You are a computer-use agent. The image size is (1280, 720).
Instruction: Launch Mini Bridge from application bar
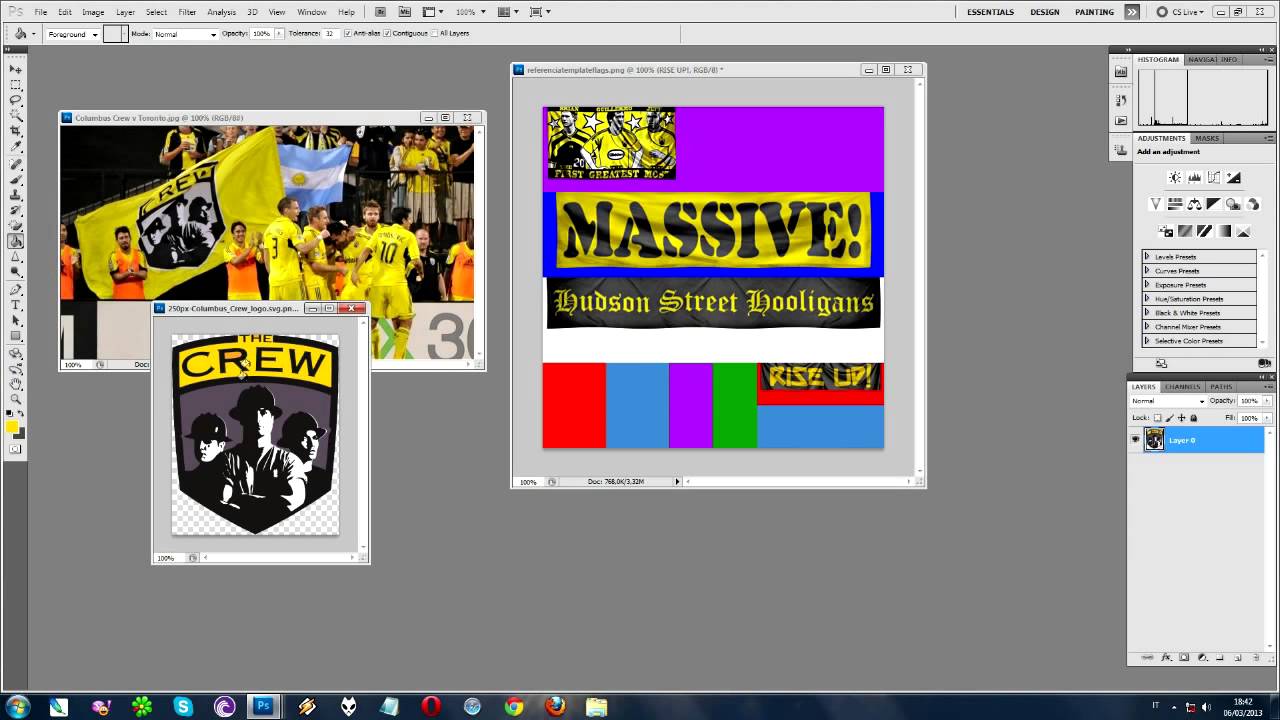[x=404, y=12]
